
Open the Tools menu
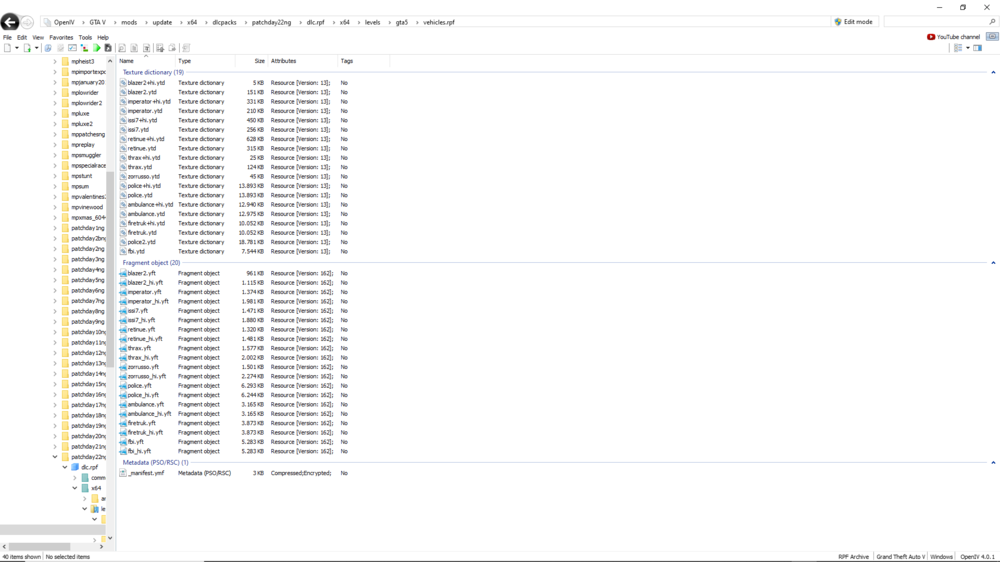coord(85,38)
